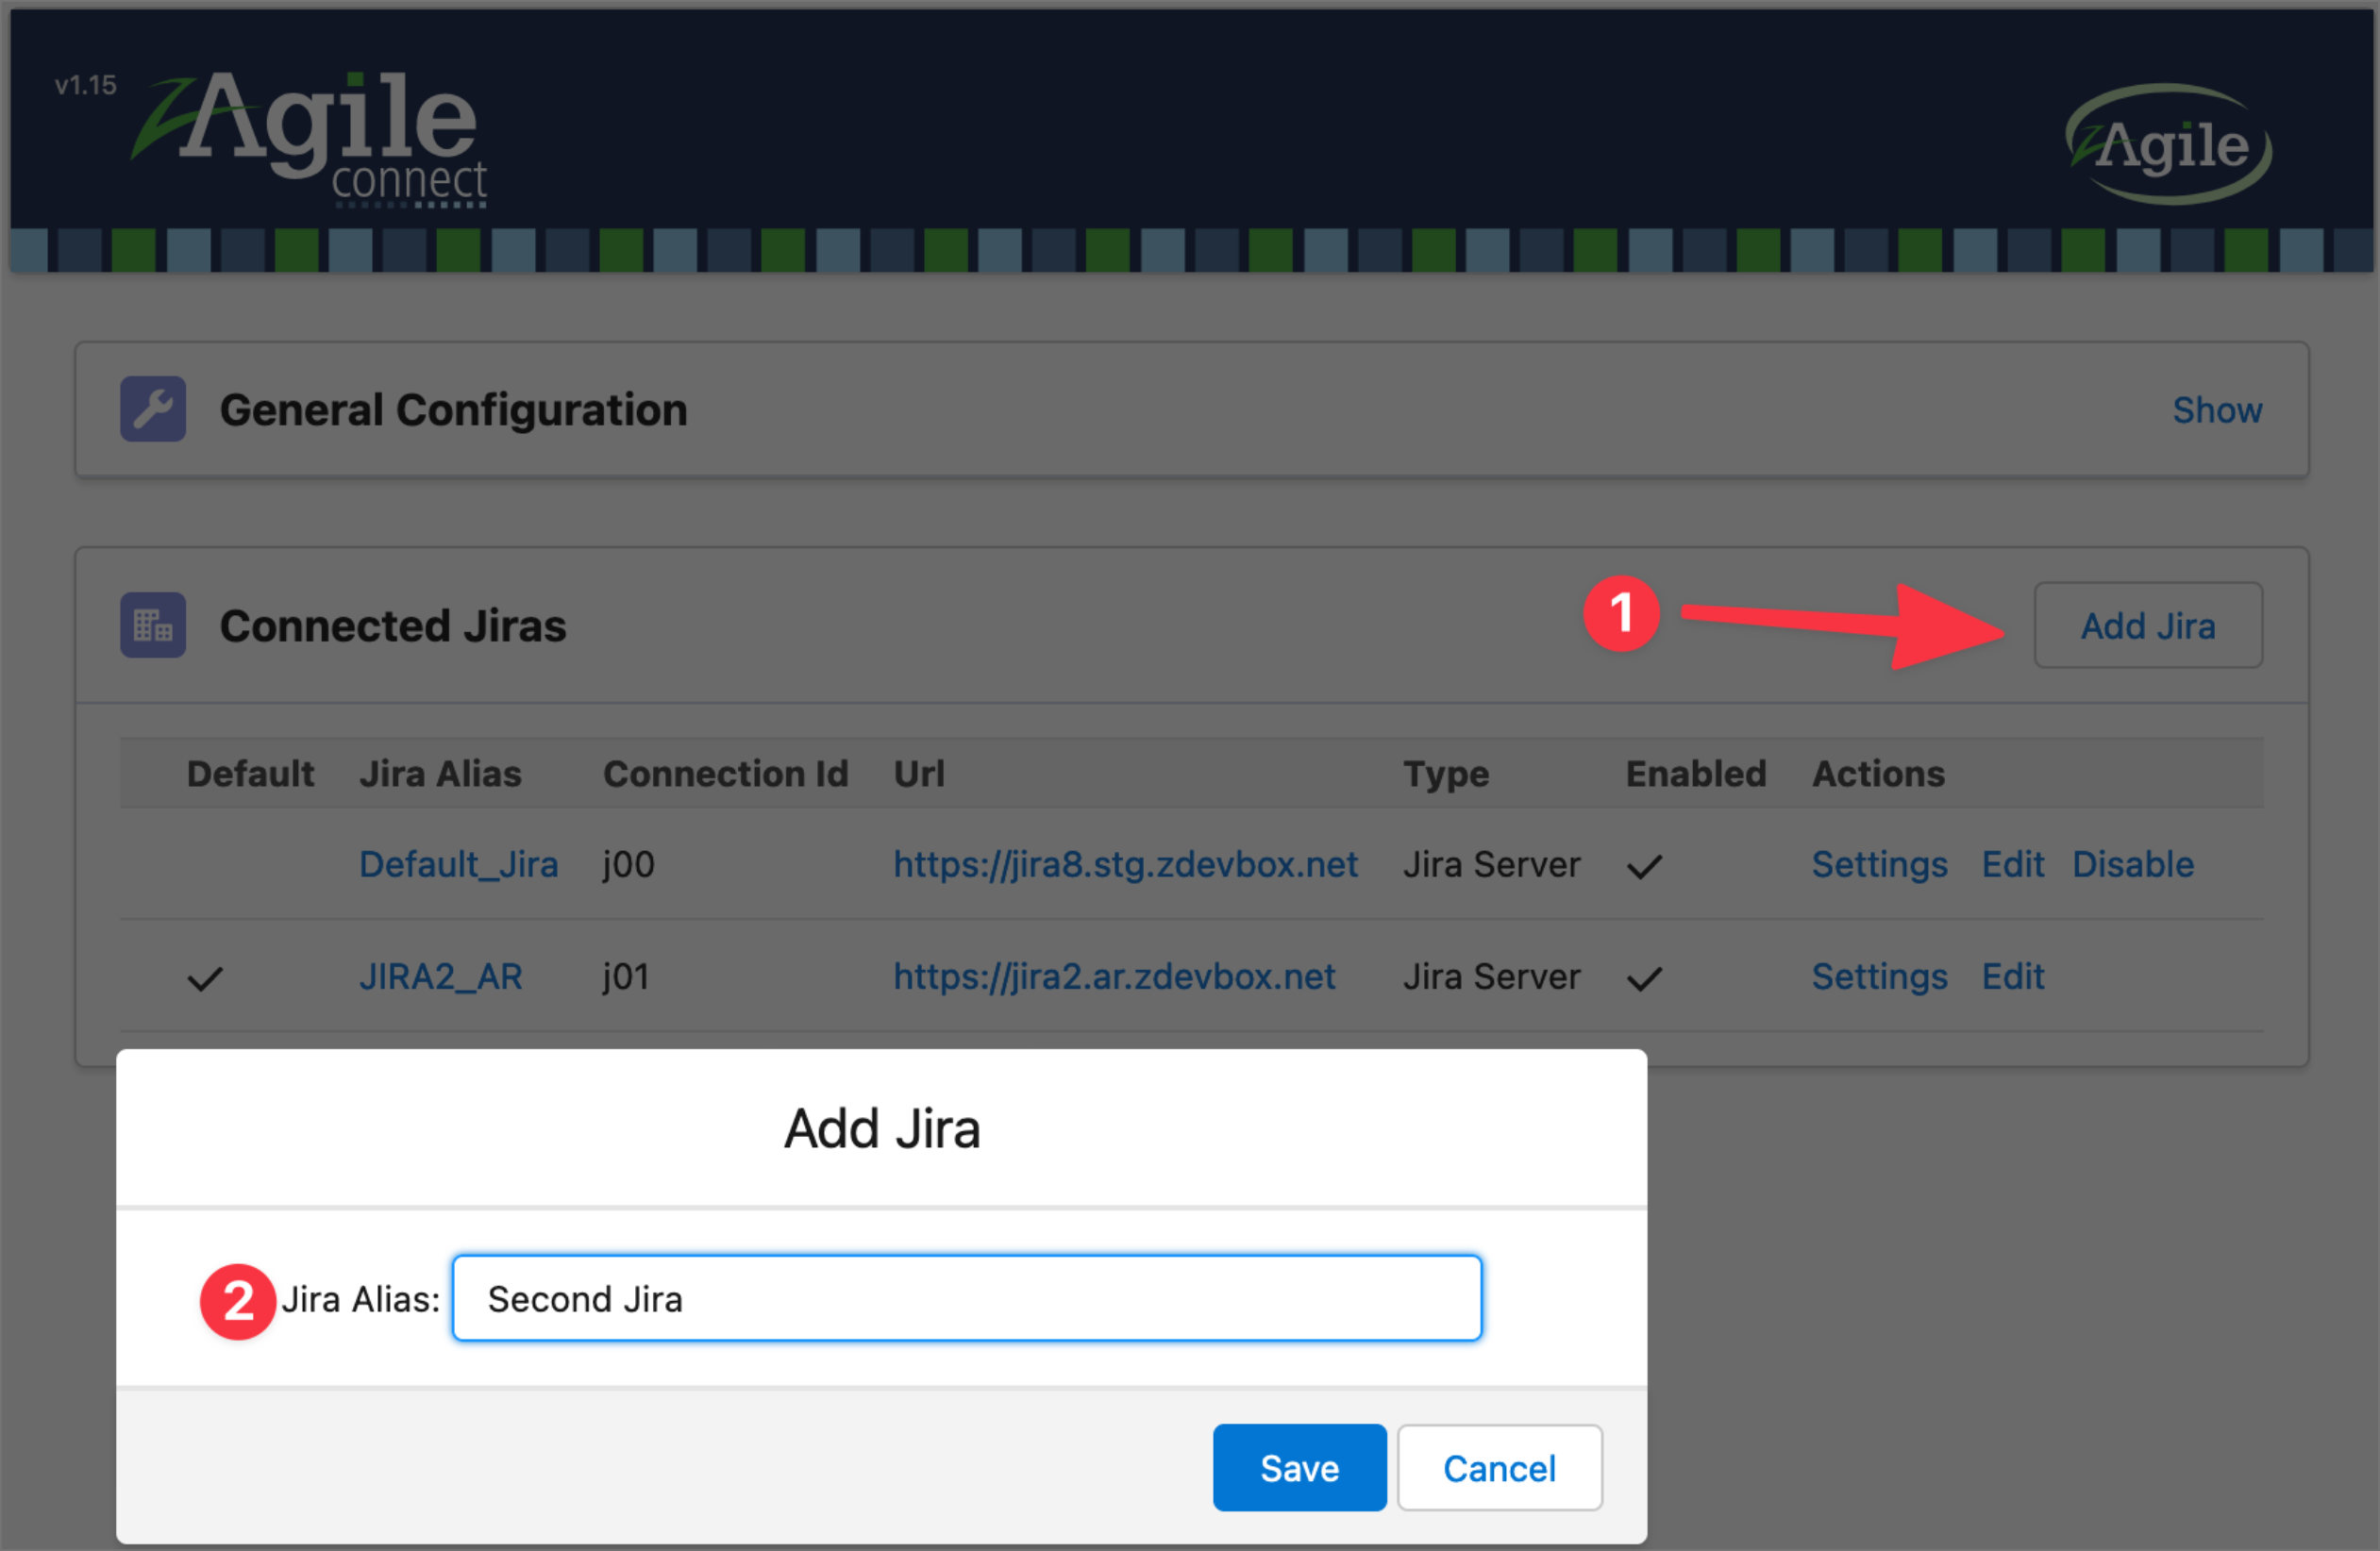The height and width of the screenshot is (1551, 2380).
Task: Show the General Configuration section
Action: [x=2216, y=410]
